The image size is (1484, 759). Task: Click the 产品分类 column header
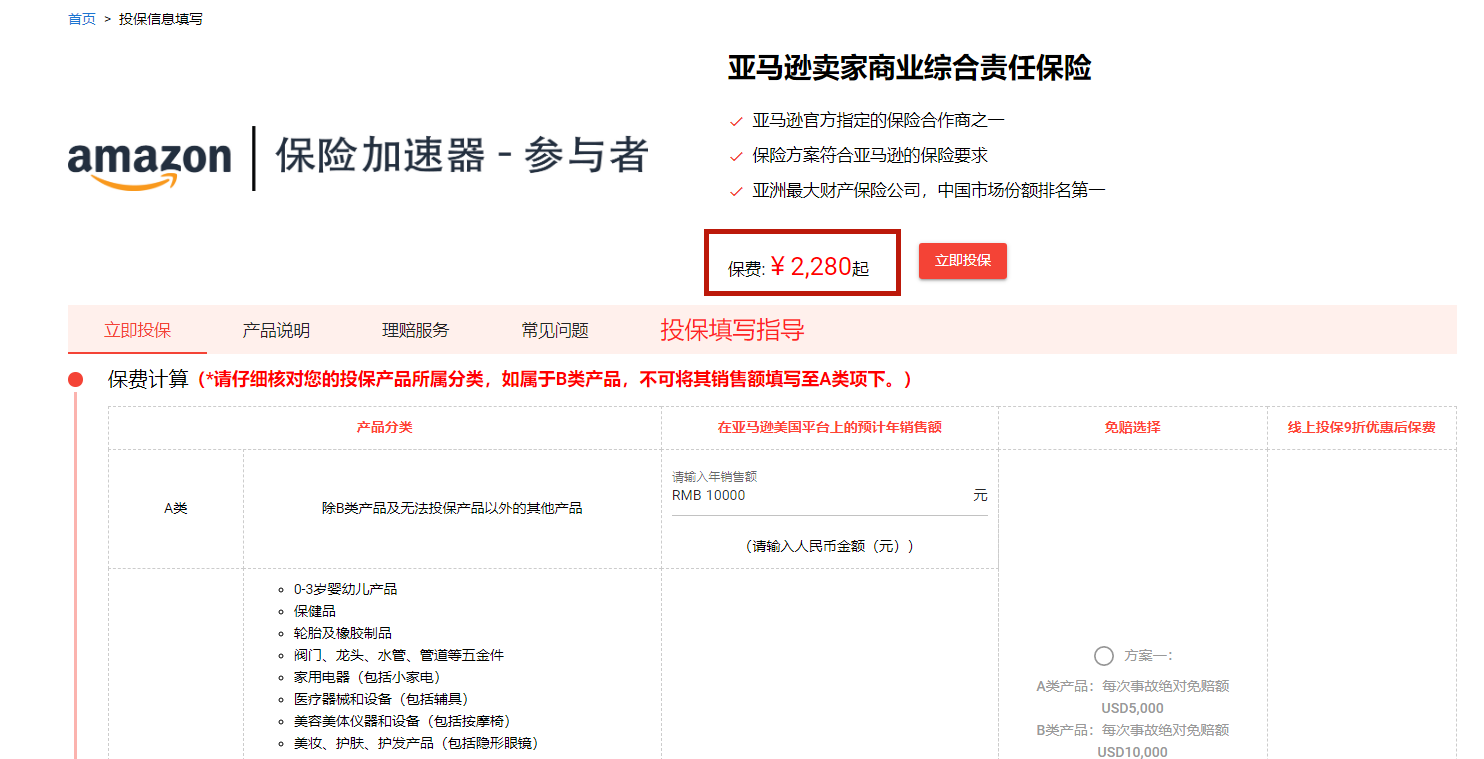pyautogui.click(x=384, y=427)
